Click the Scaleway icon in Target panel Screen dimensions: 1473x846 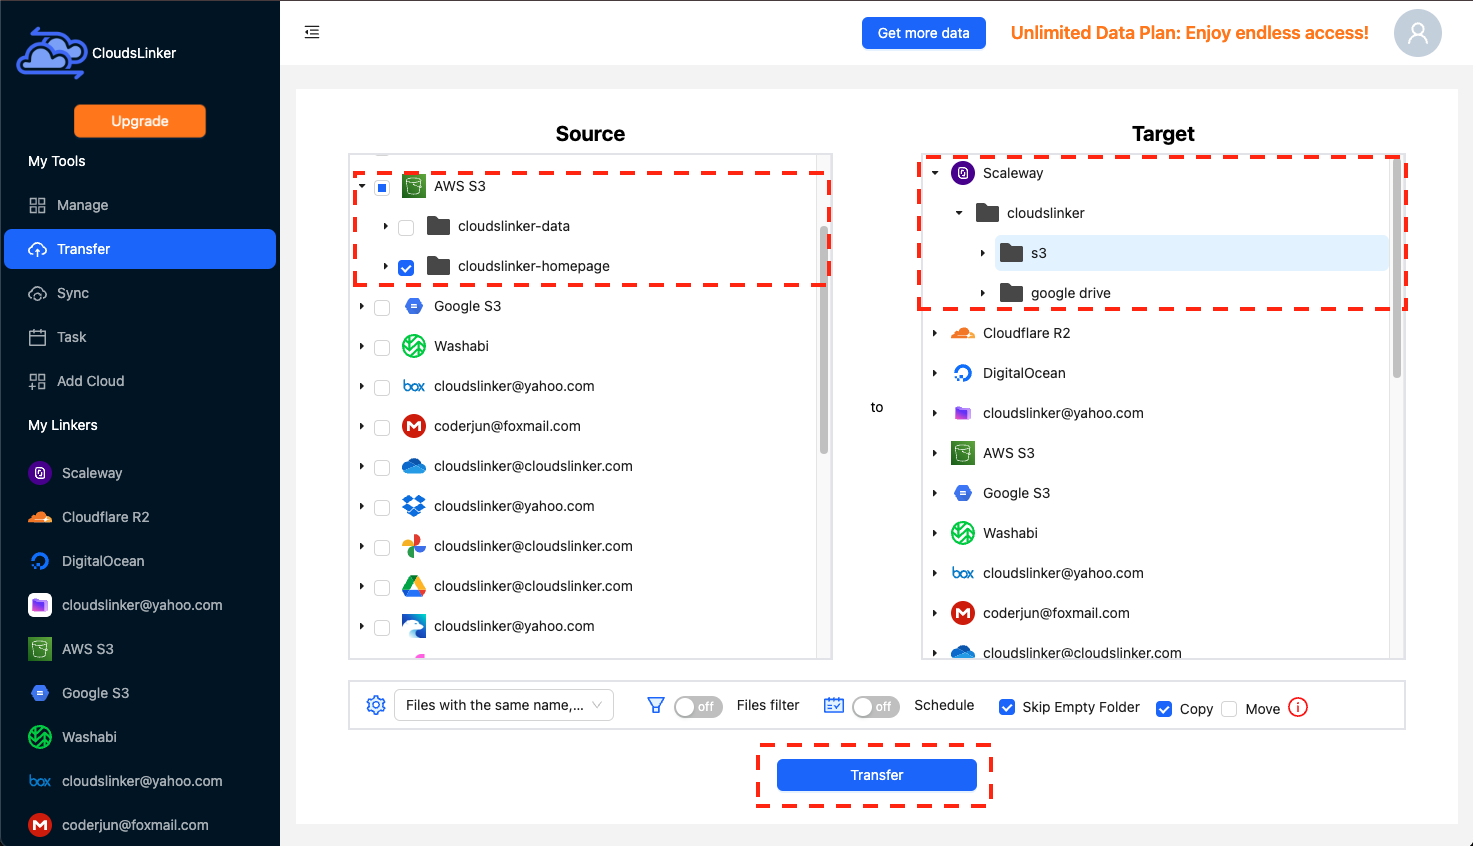(x=963, y=173)
